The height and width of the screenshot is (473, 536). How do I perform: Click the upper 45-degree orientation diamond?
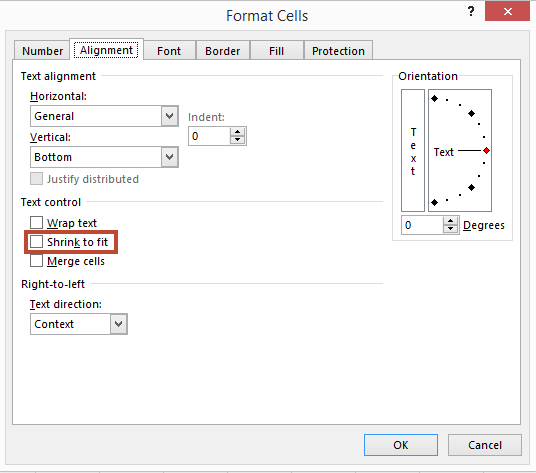point(471,113)
